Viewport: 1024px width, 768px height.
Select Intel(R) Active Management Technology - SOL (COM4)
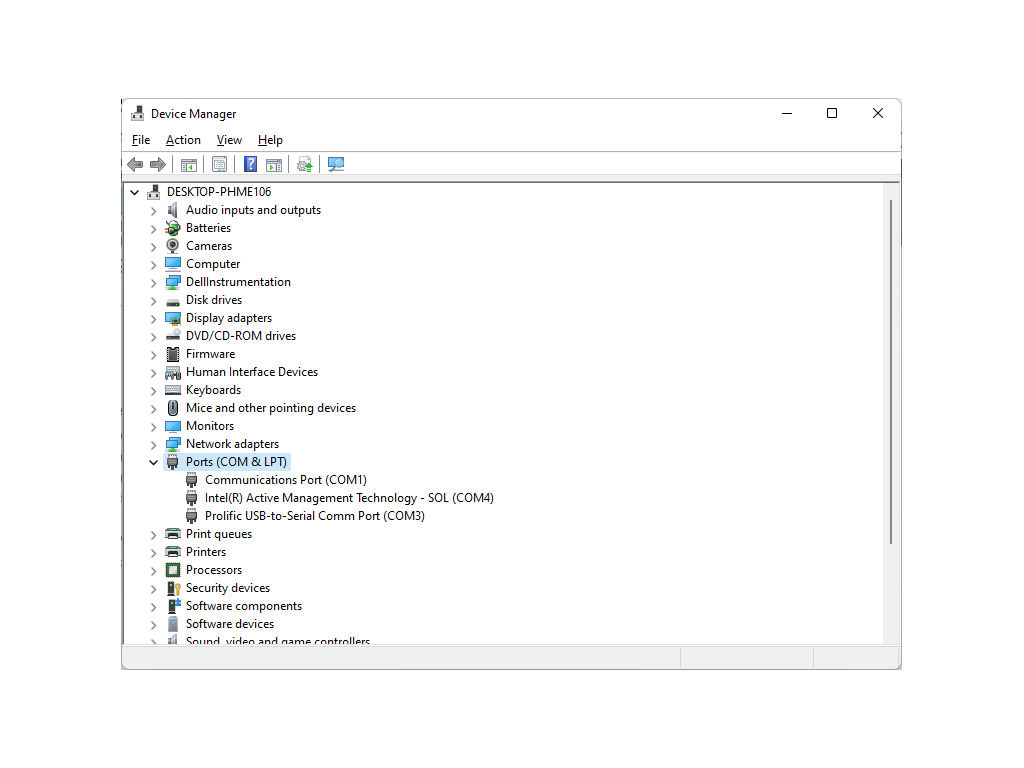[349, 498]
